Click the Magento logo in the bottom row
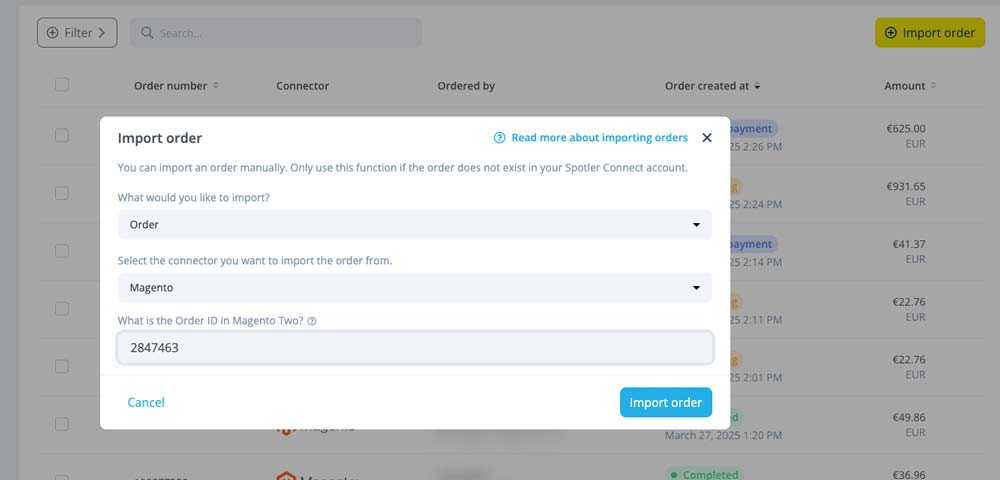 click(286, 475)
